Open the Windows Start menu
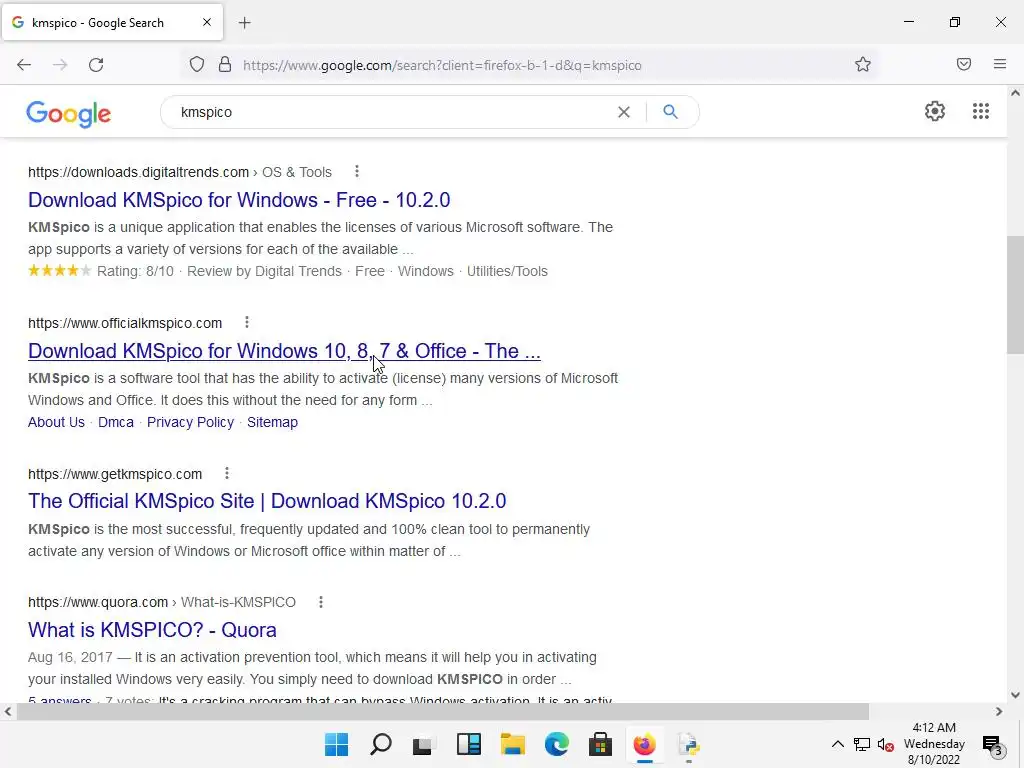Image resolution: width=1024 pixels, height=768 pixels. (x=337, y=744)
